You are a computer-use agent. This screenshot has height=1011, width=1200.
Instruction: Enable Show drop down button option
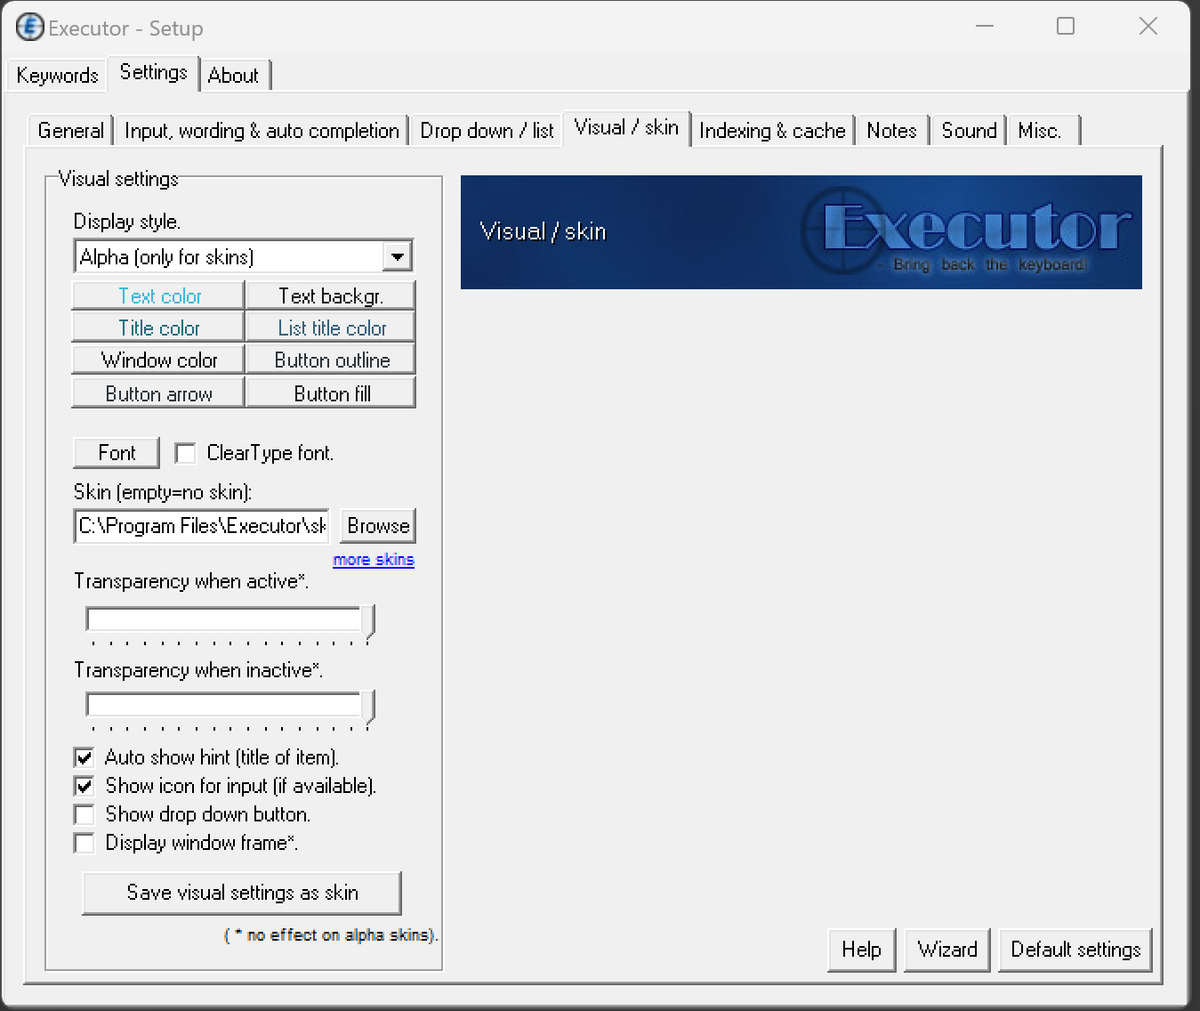tap(85, 814)
